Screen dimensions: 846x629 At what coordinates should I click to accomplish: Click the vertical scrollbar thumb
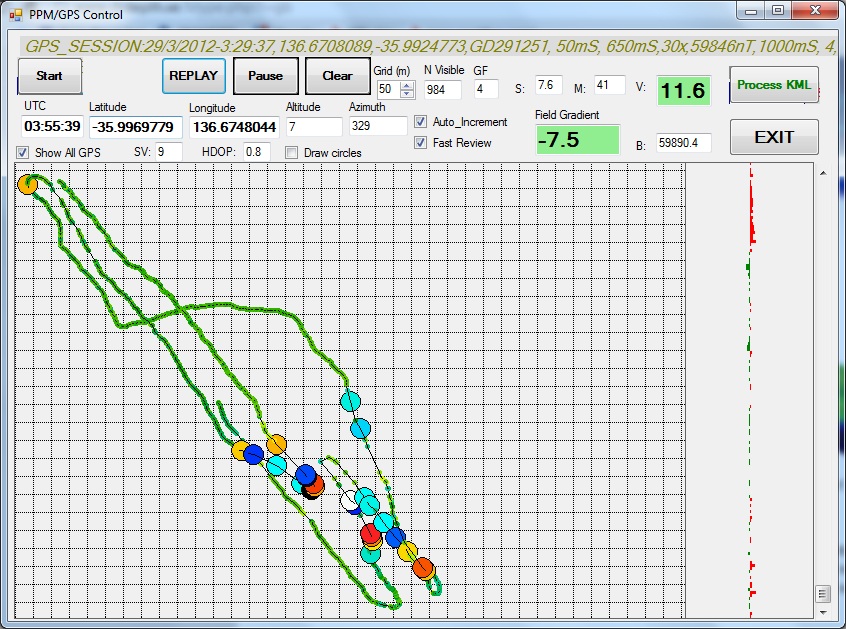click(x=823, y=594)
